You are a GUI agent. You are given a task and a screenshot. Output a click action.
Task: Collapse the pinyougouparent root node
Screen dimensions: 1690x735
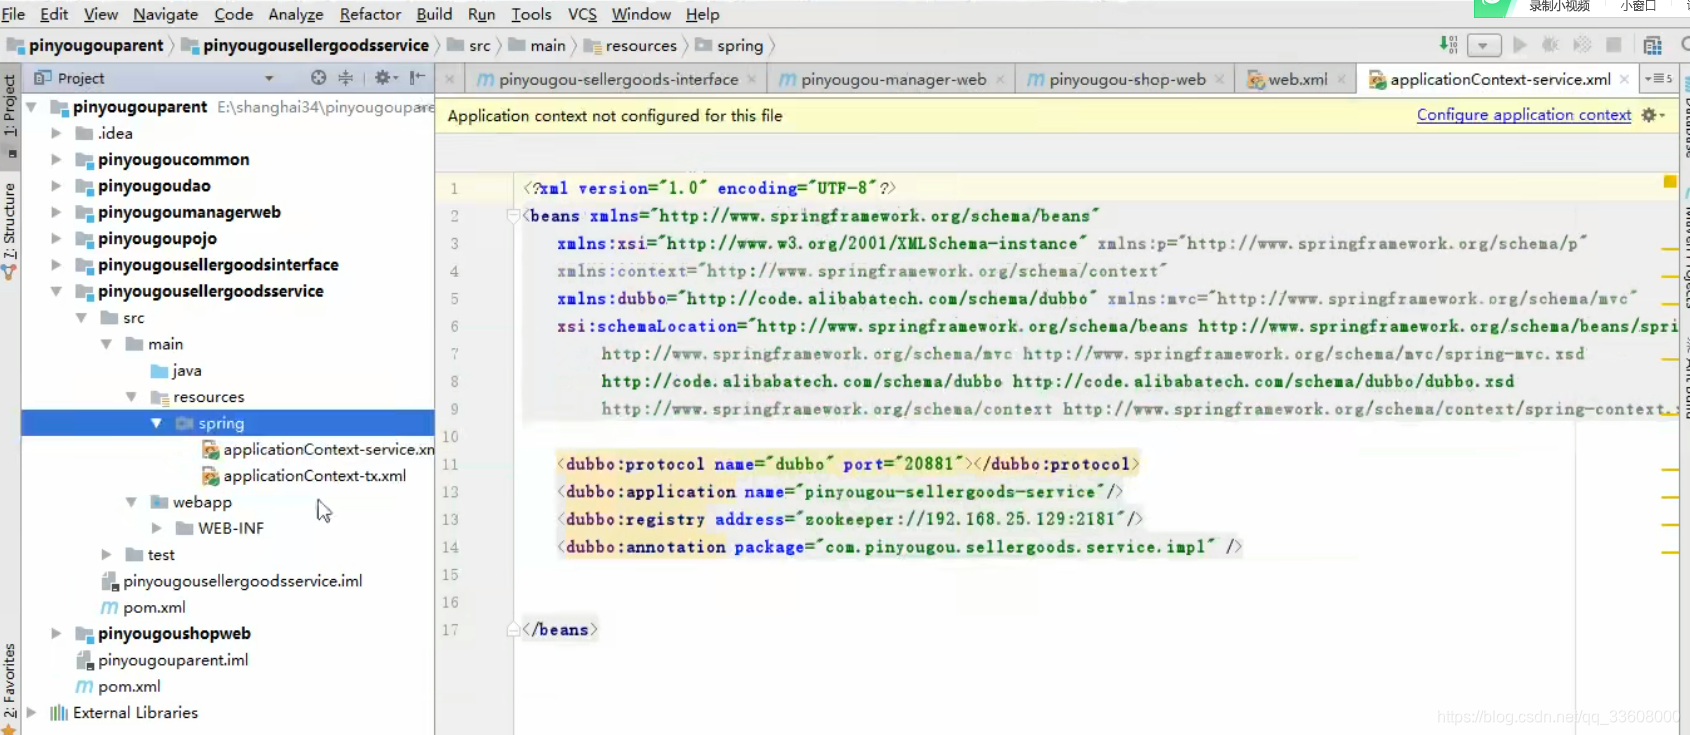click(31, 107)
